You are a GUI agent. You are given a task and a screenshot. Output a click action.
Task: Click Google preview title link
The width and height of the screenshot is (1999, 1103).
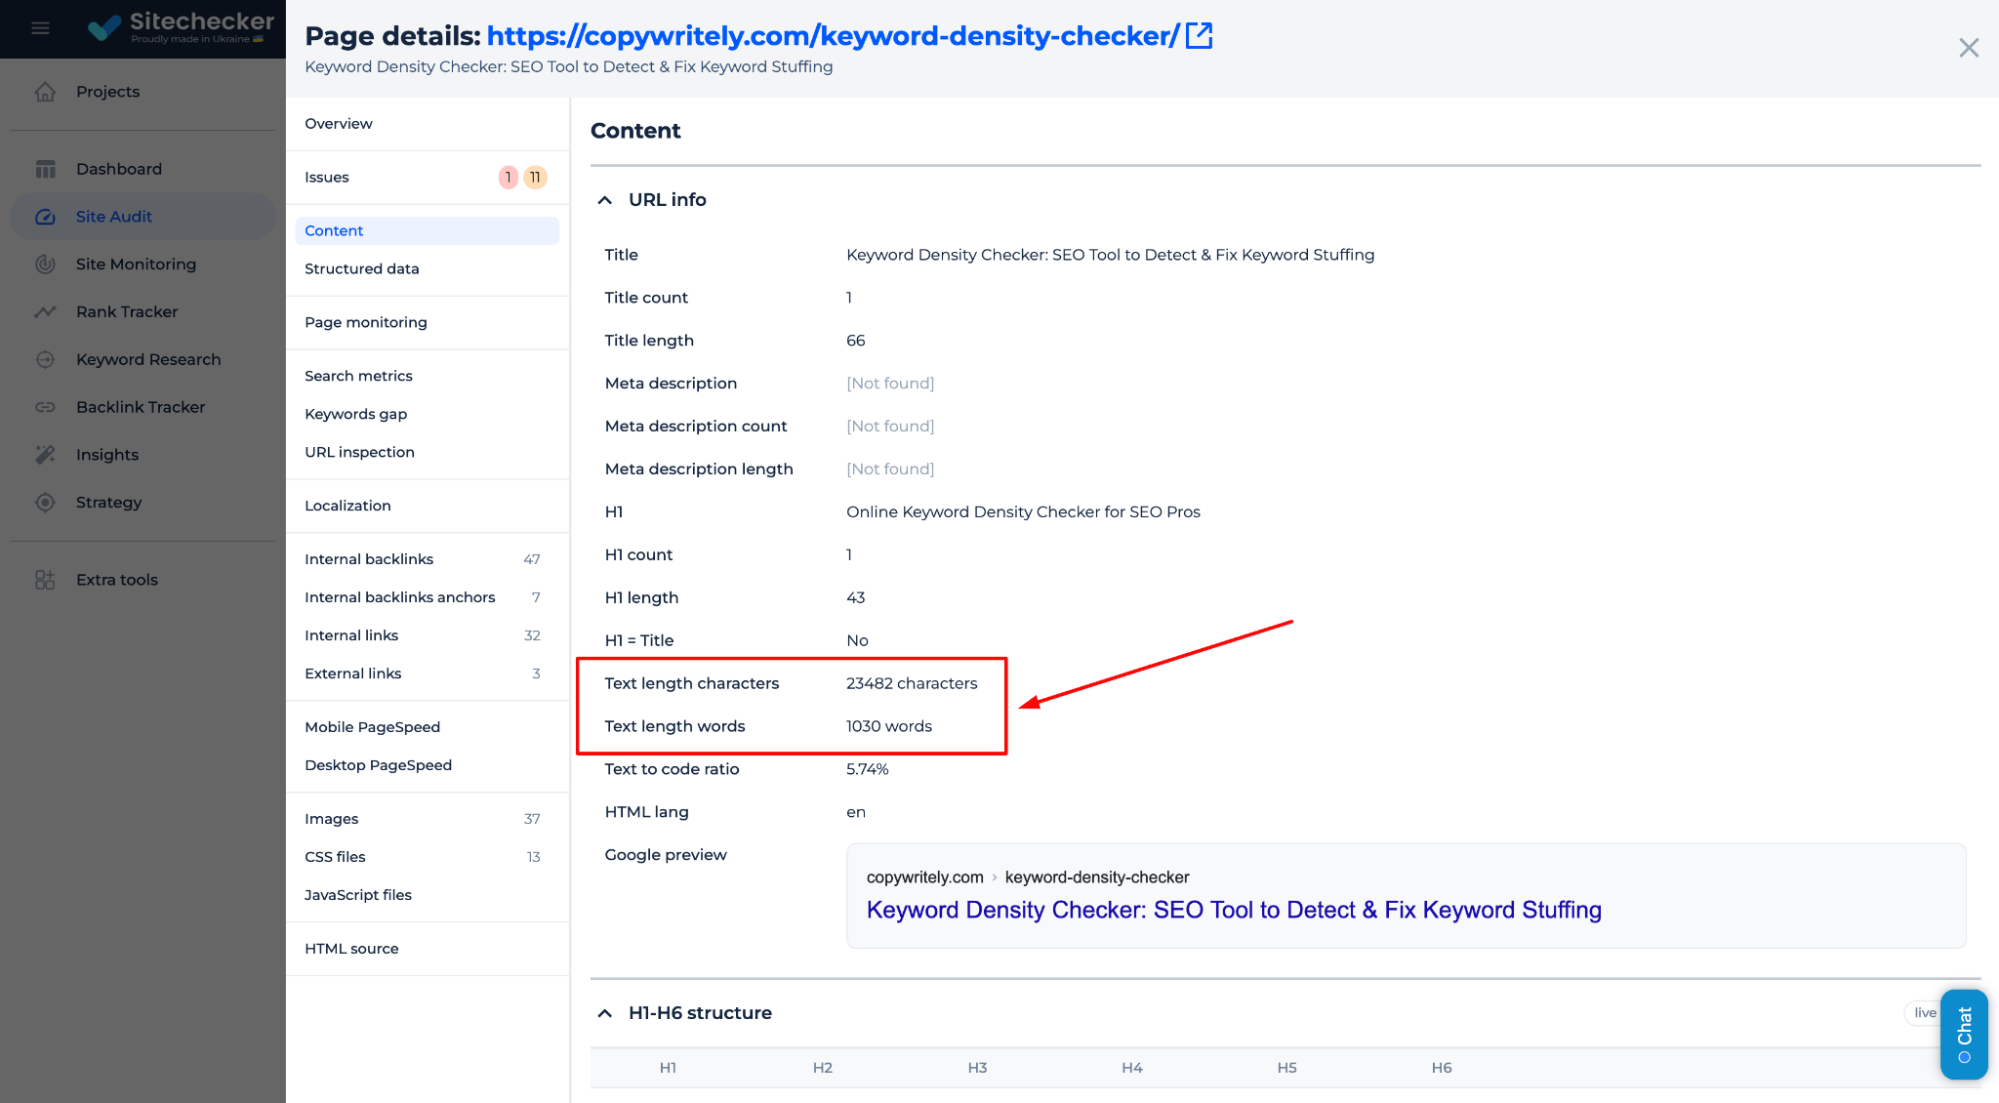[x=1233, y=910]
